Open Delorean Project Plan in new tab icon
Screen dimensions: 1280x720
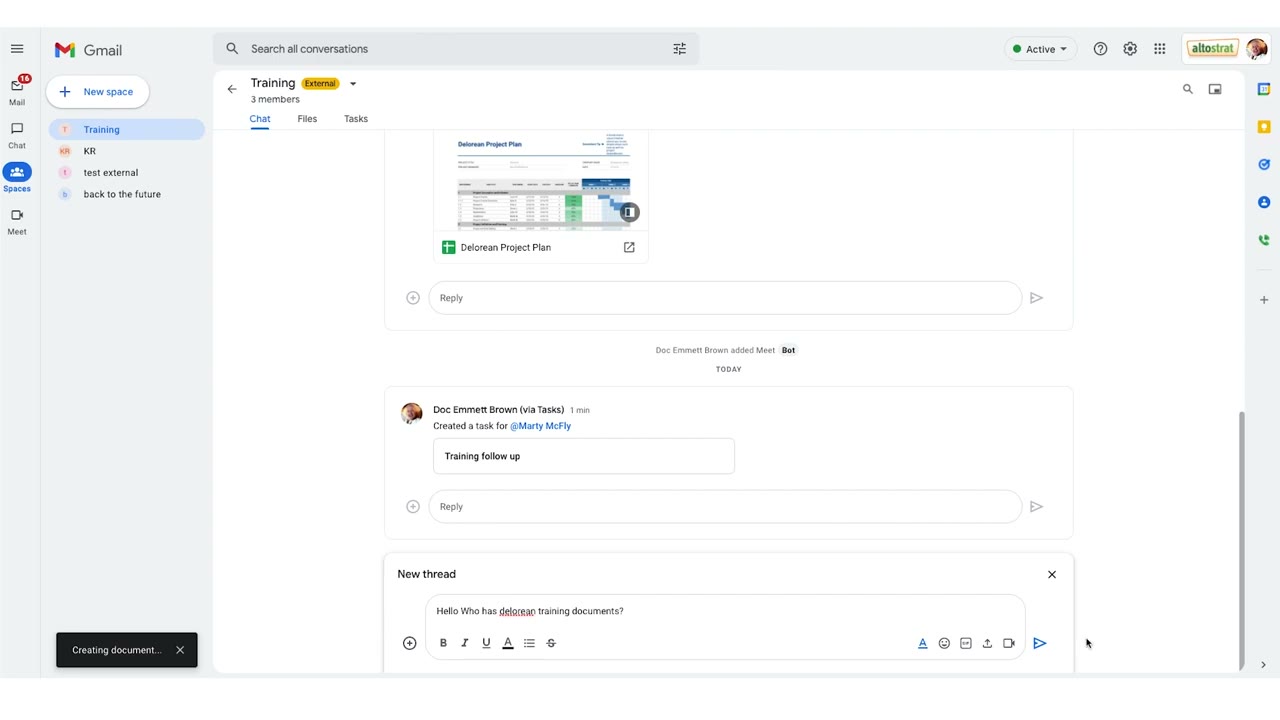pyautogui.click(x=629, y=247)
